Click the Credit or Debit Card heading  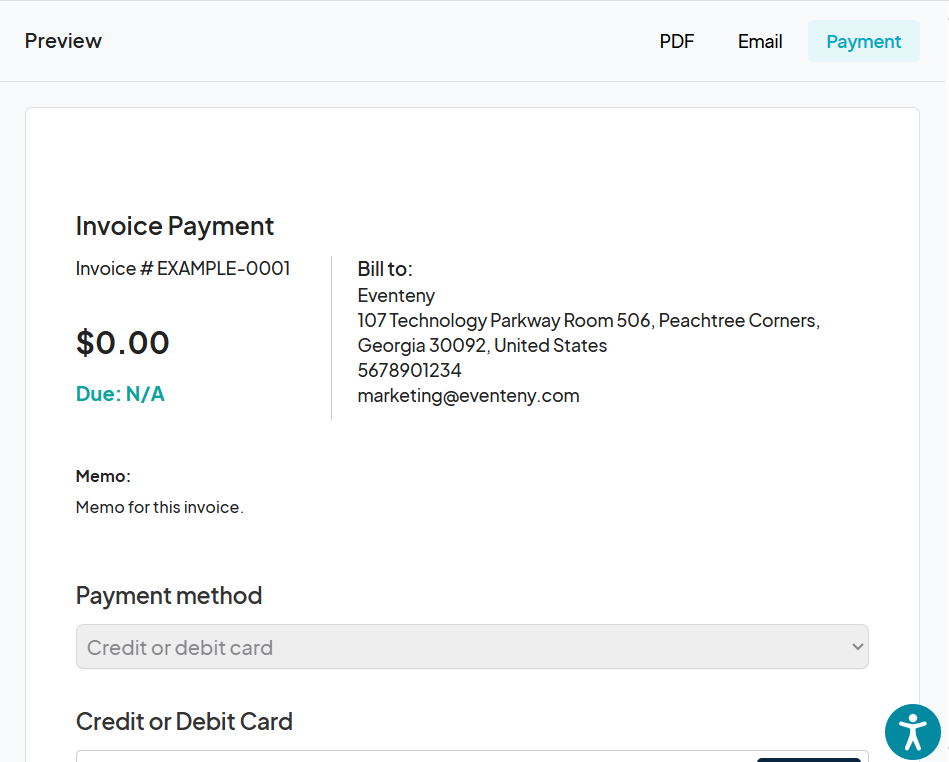[184, 721]
